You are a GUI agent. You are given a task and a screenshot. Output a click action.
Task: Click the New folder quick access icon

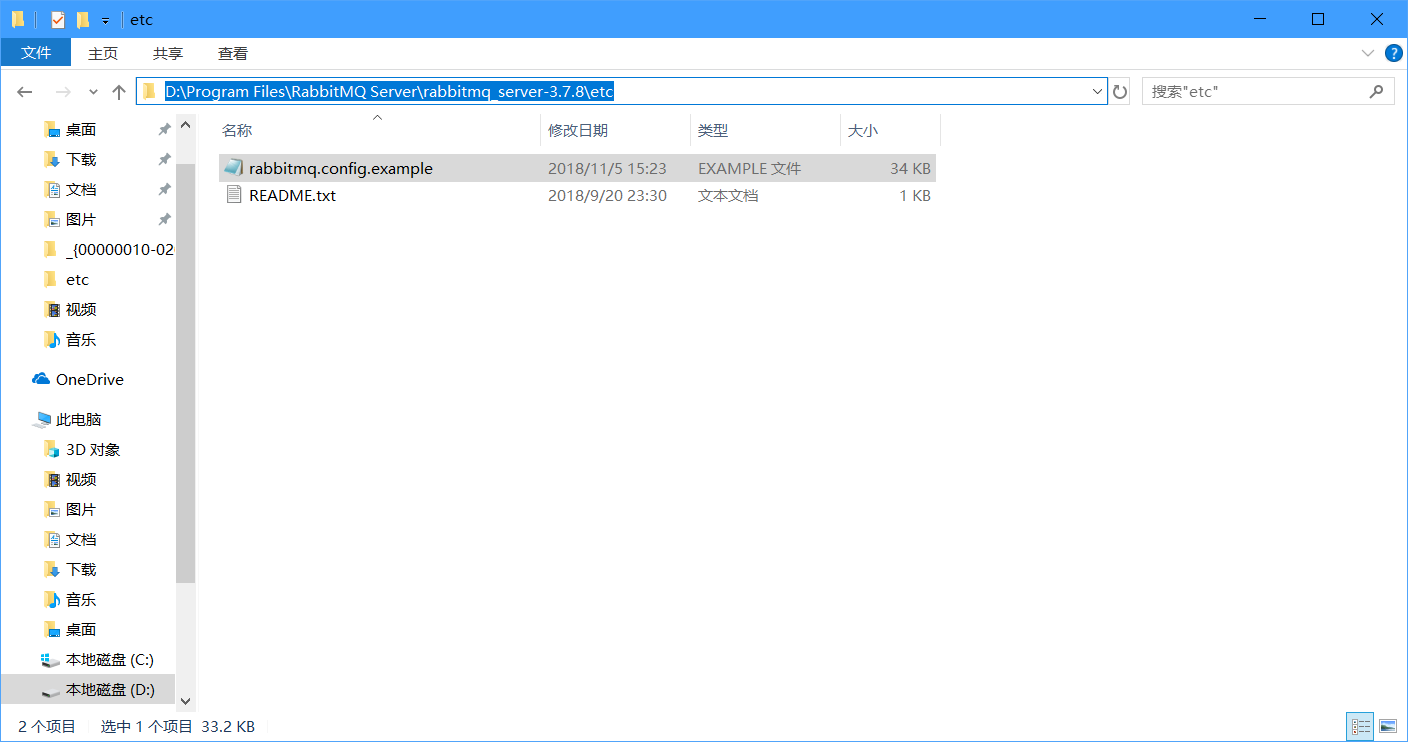pyautogui.click(x=83, y=20)
